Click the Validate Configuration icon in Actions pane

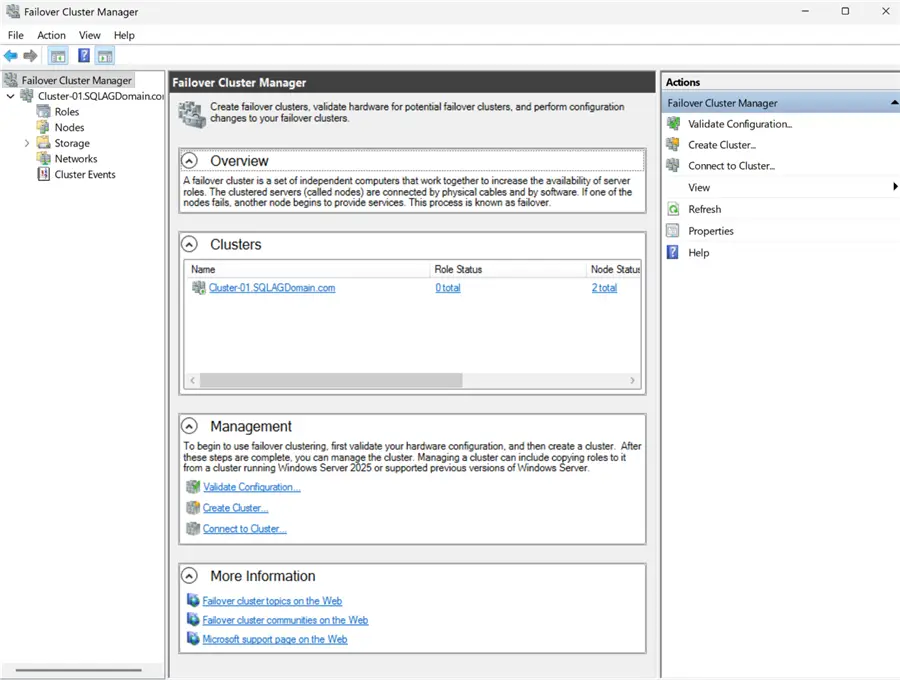point(673,123)
